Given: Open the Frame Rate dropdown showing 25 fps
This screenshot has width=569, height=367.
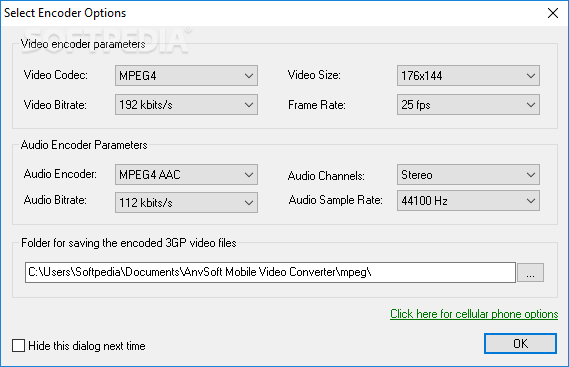Looking at the screenshot, I should coord(468,105).
